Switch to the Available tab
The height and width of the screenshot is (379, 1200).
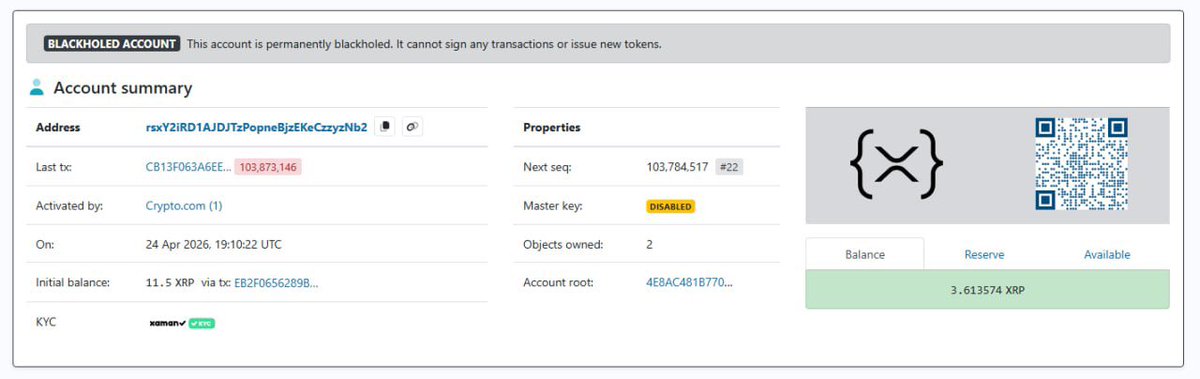pyautogui.click(x=1107, y=254)
